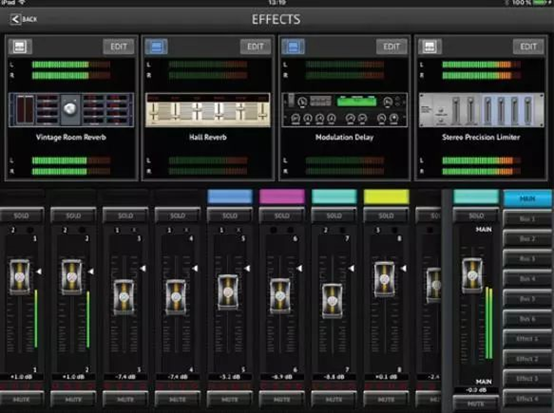Mute the MAIN channel

pos(476,403)
